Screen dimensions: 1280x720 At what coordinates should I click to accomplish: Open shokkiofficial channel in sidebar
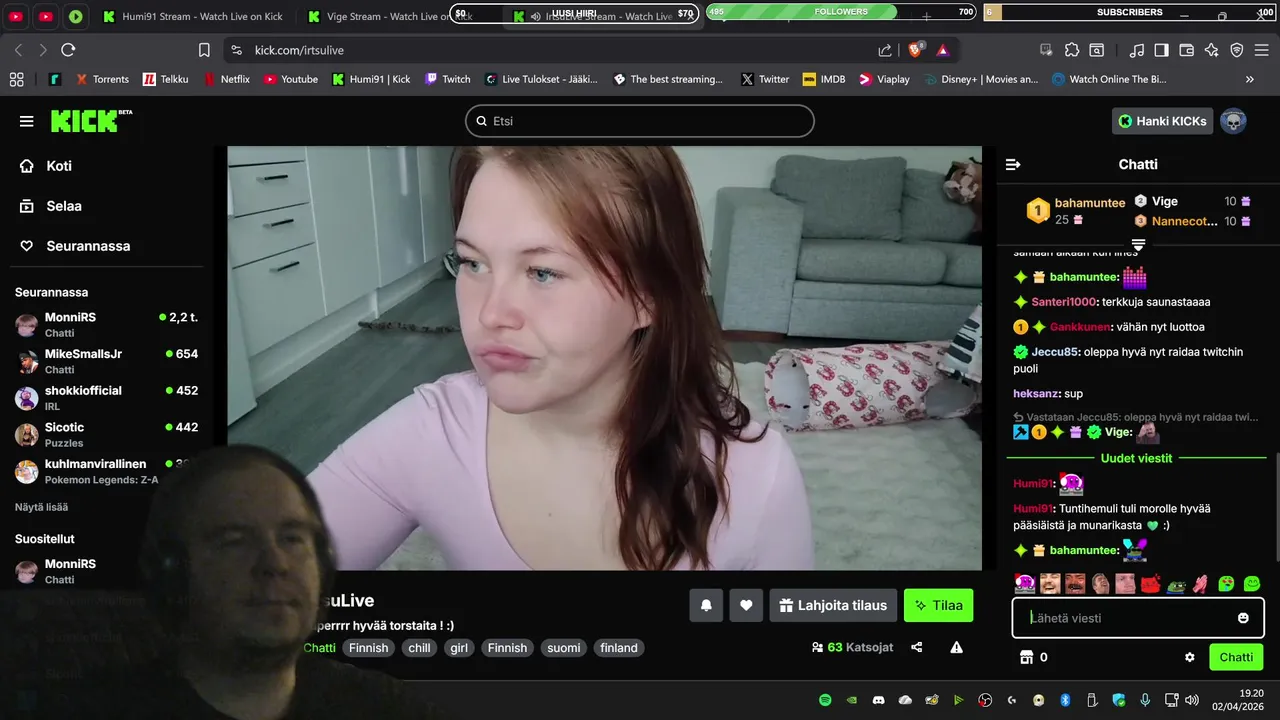point(106,398)
